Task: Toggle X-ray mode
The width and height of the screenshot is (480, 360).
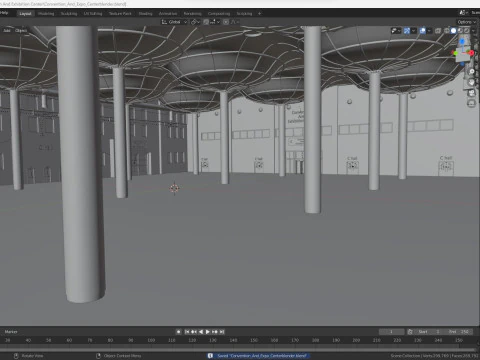Action: click(x=438, y=30)
